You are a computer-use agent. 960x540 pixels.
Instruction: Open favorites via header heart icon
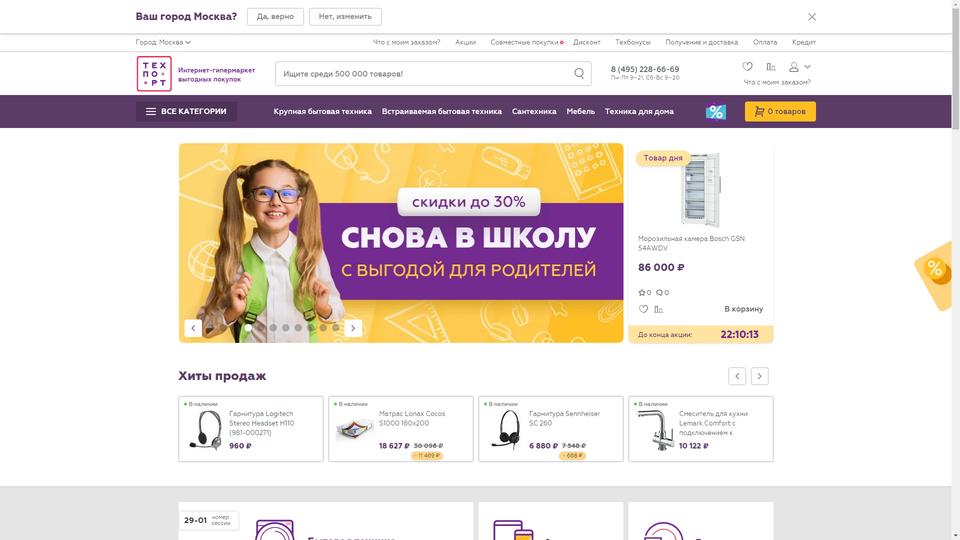point(747,67)
